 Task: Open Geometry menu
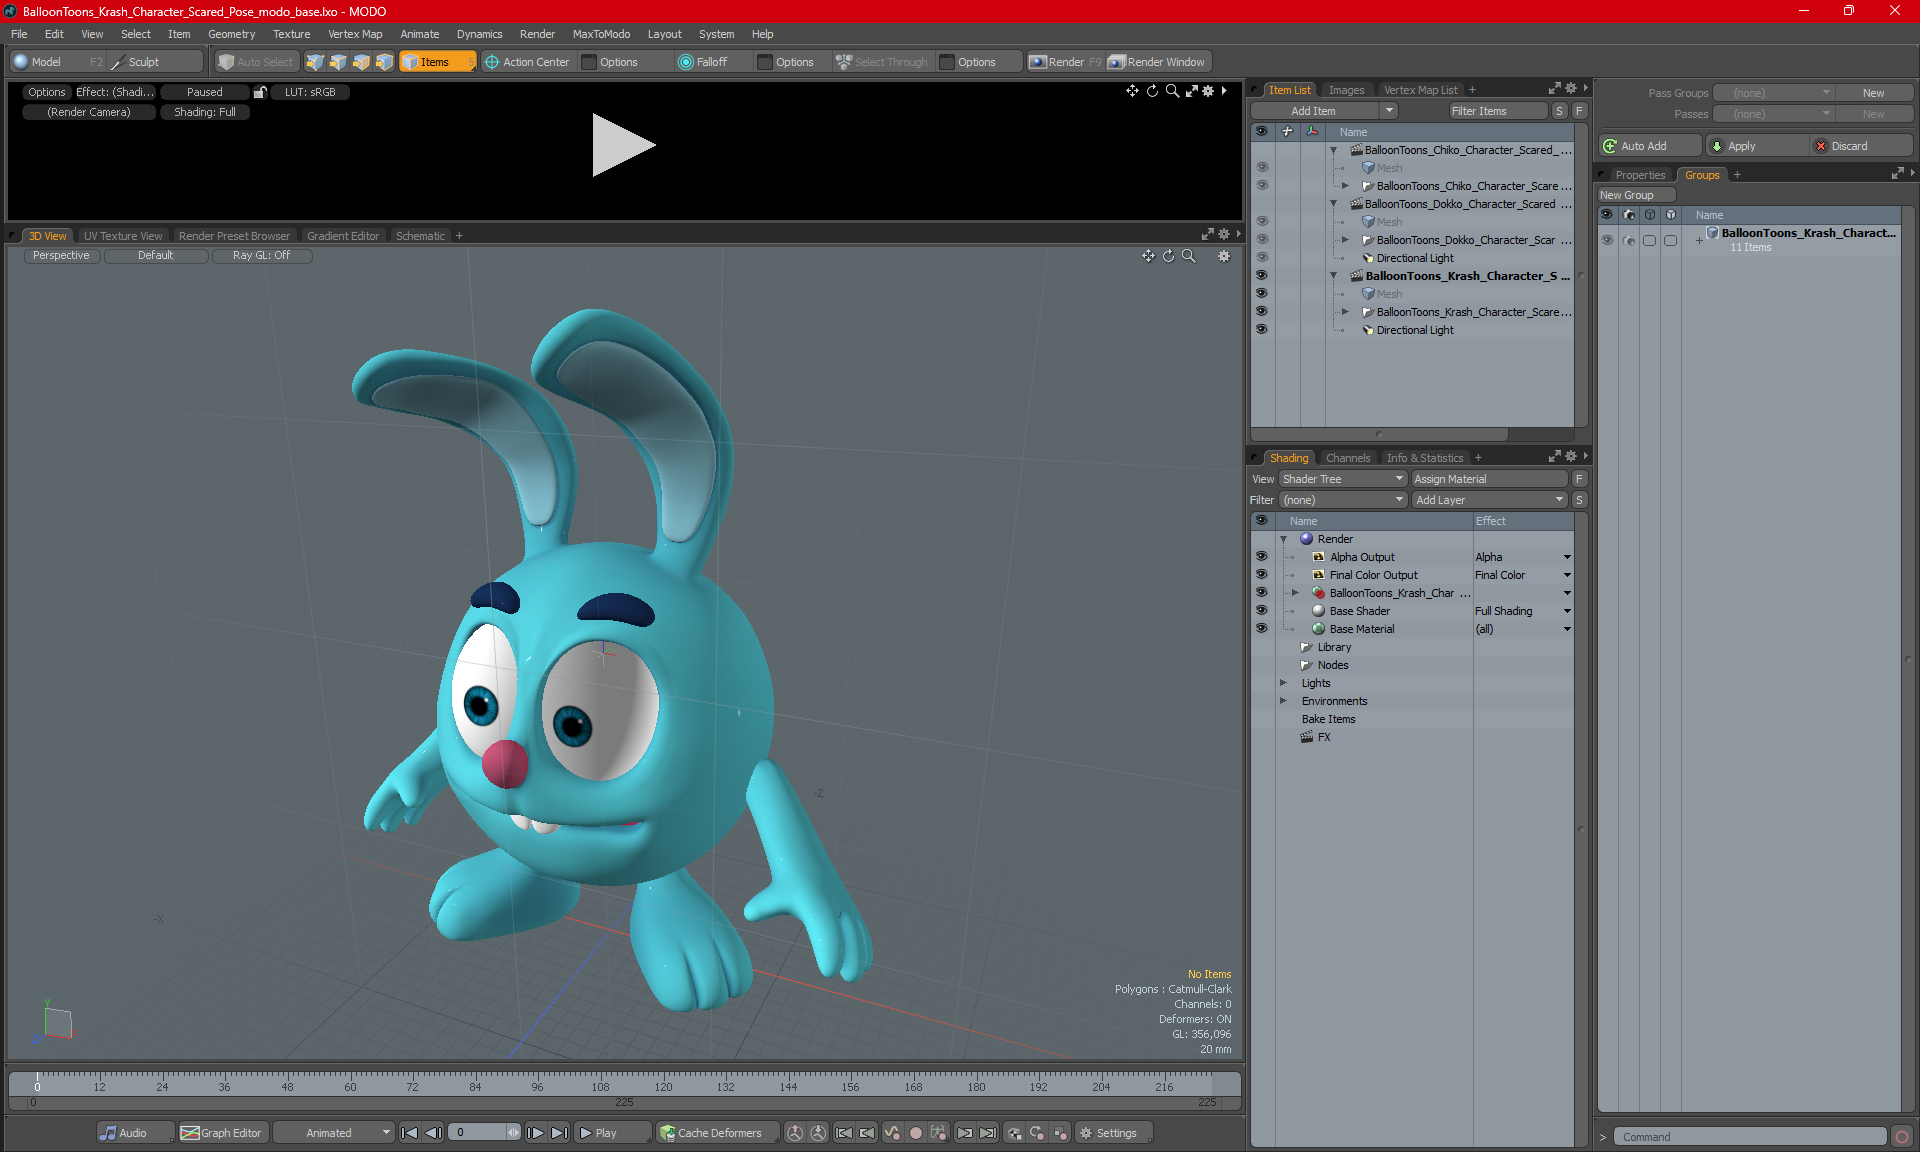click(231, 34)
